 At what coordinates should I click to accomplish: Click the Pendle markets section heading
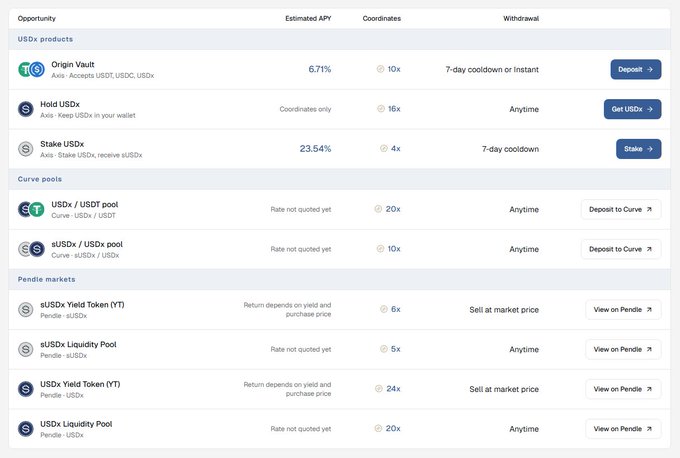tap(46, 279)
